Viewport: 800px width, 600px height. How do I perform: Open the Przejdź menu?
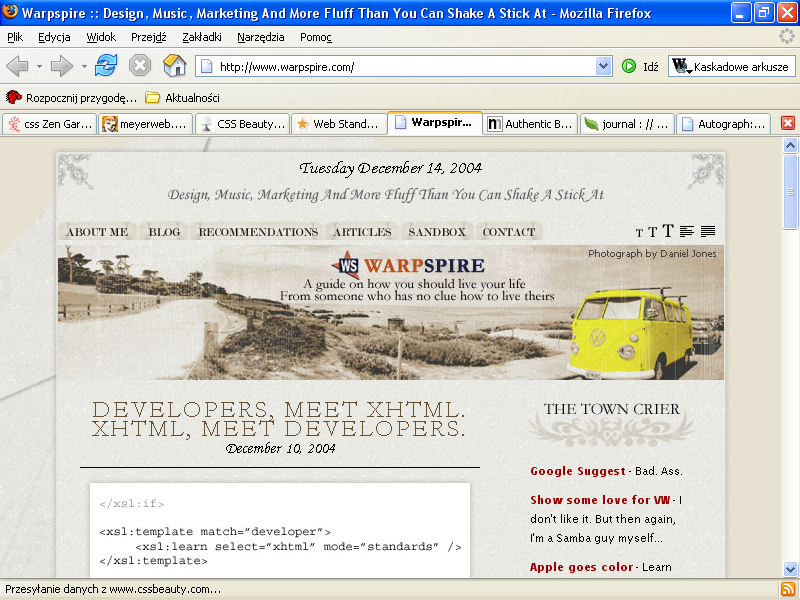[148, 37]
